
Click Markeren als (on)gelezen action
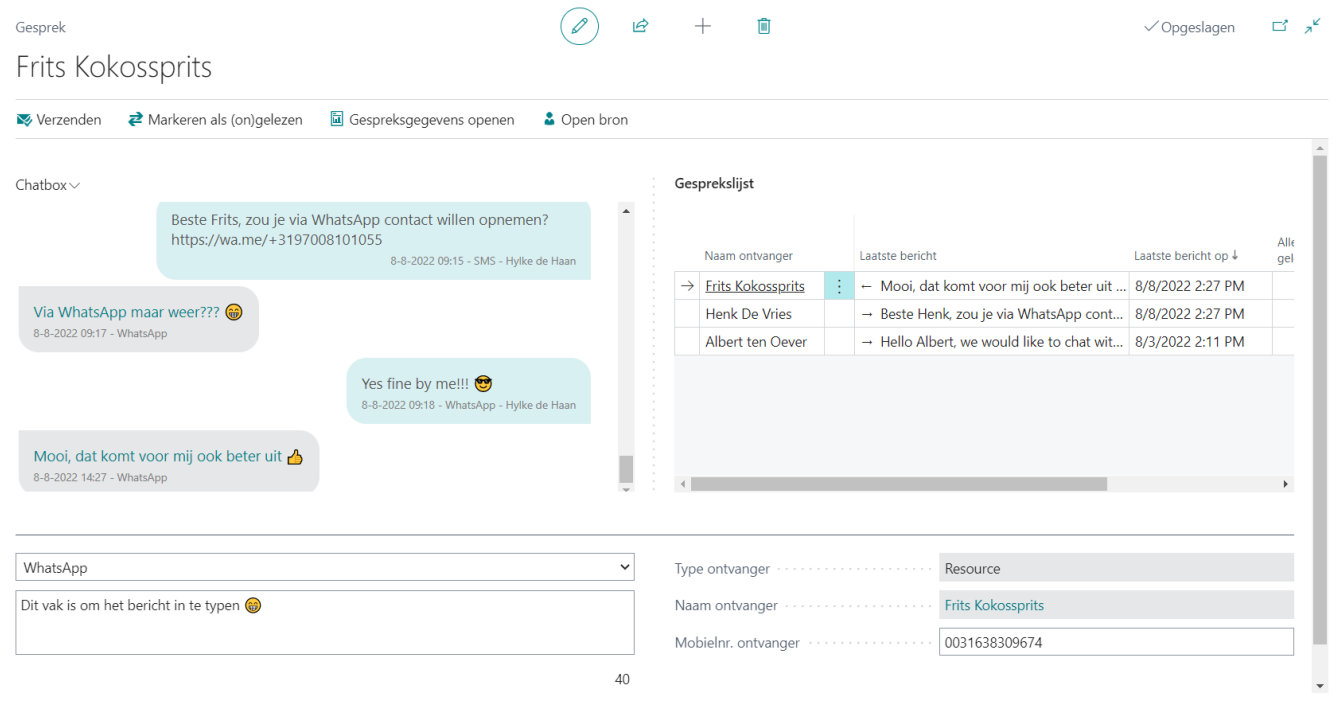[x=215, y=120]
